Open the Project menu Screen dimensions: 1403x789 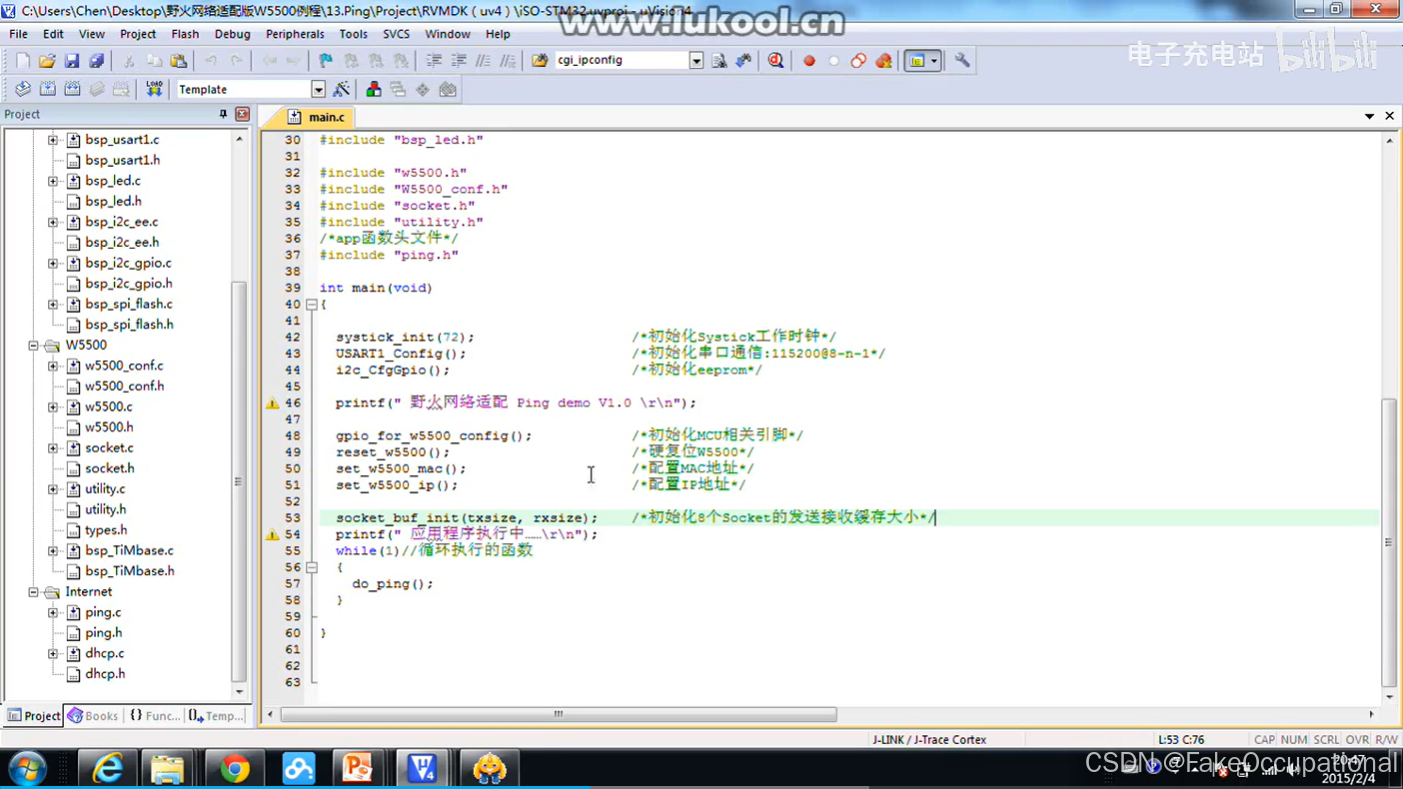pyautogui.click(x=138, y=34)
